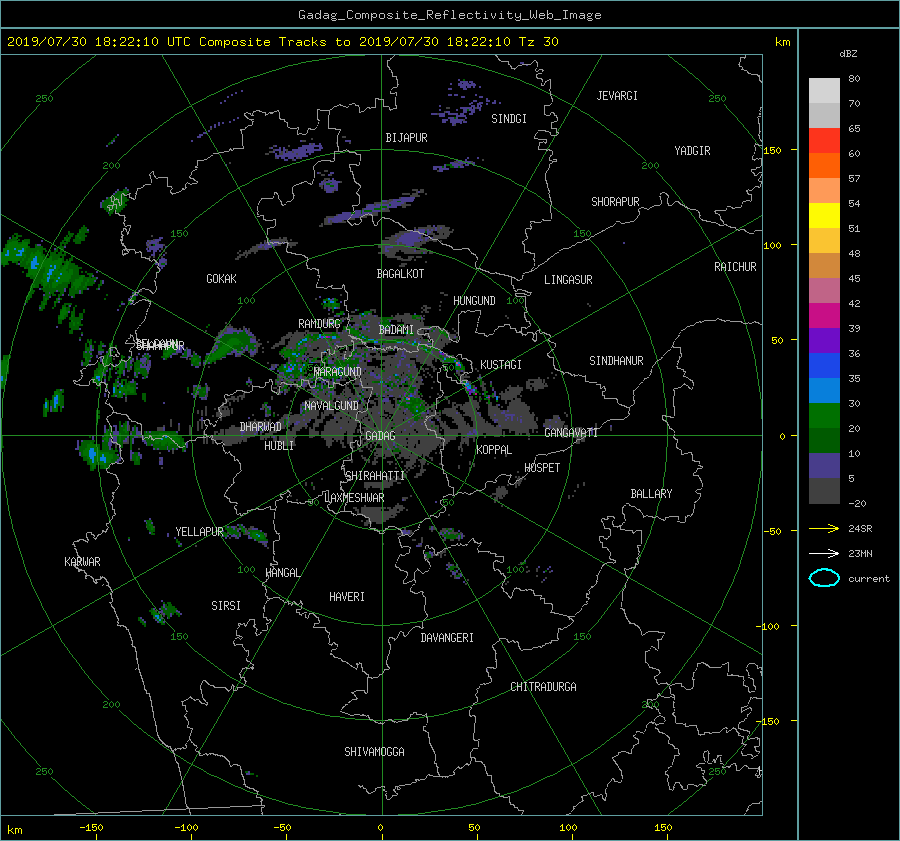Image resolution: width=900 pixels, height=841 pixels.
Task: Click the 24SR legend text
Action: pos(860,529)
